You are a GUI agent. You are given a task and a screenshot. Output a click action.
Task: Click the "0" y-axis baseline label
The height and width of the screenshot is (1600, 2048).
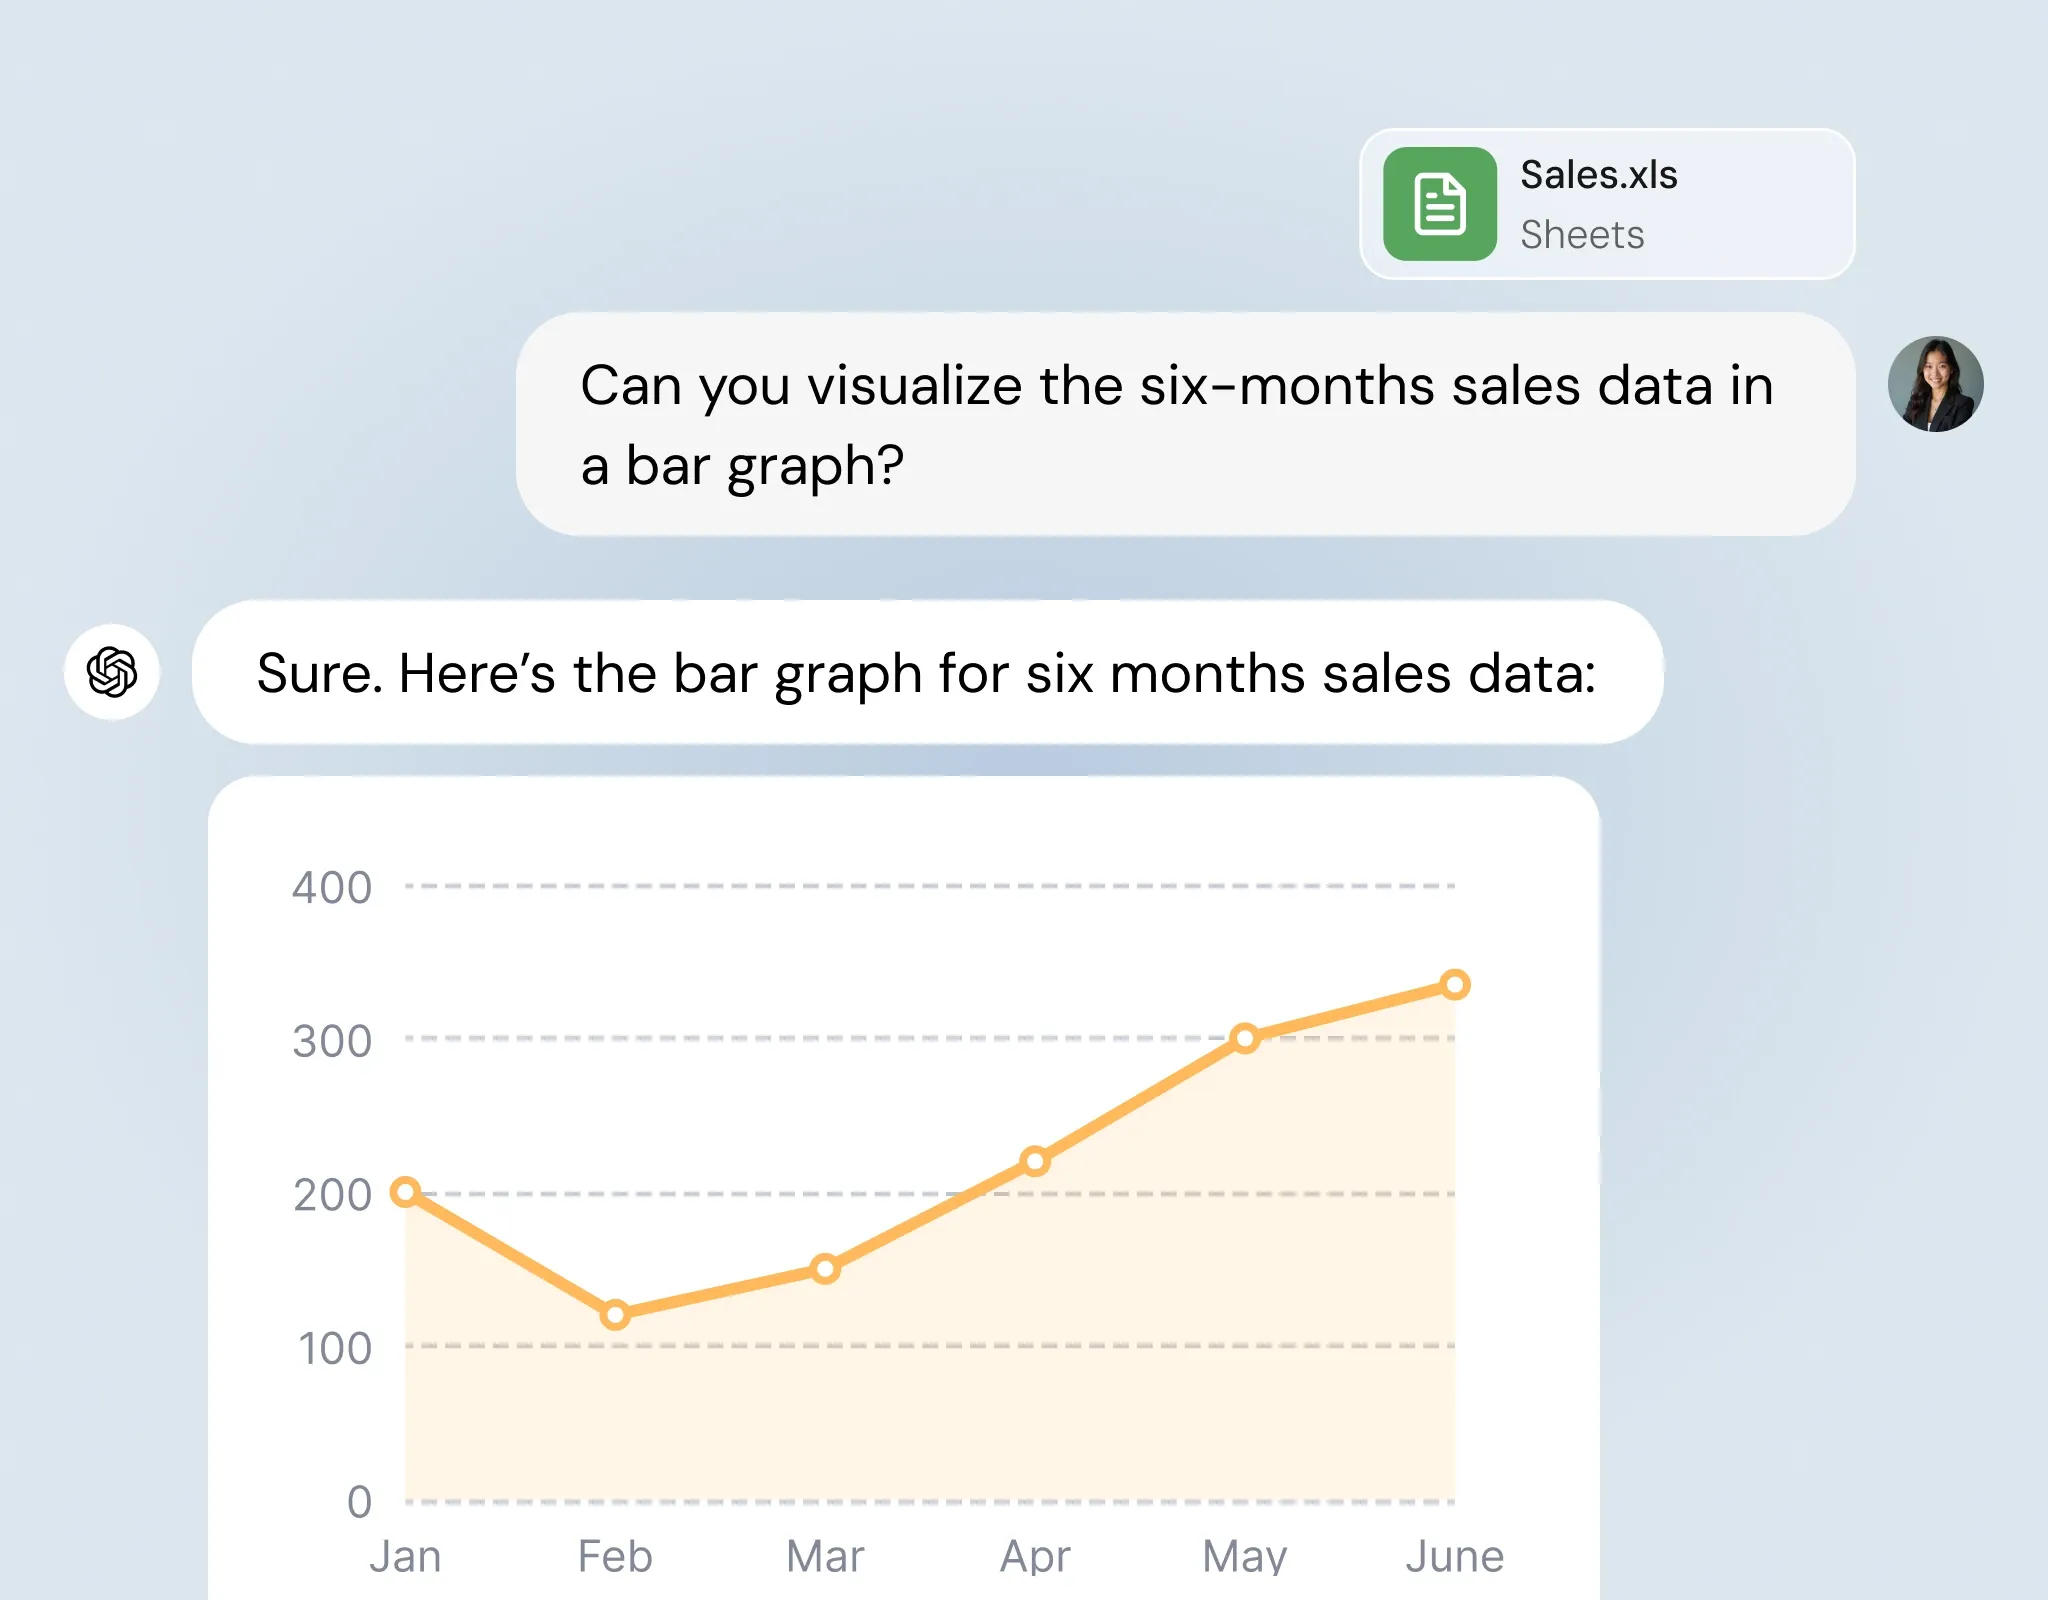point(359,1502)
